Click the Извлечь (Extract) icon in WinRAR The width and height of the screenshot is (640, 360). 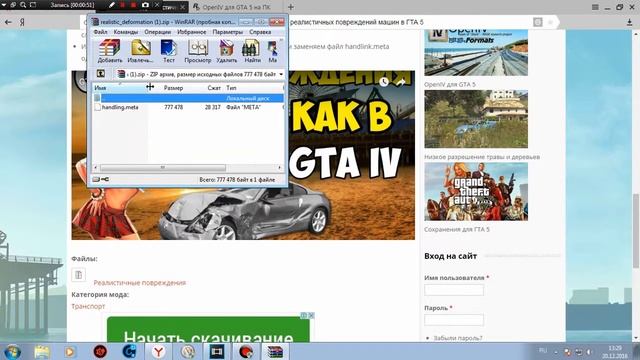click(x=140, y=51)
